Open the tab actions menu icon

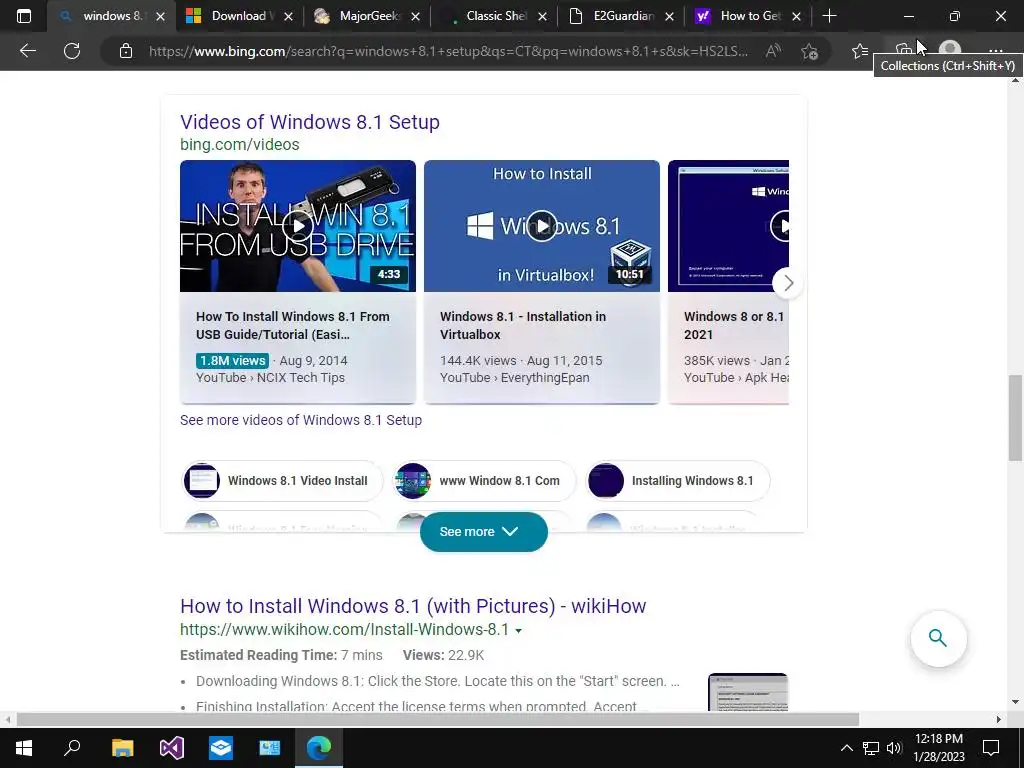(x=24, y=16)
